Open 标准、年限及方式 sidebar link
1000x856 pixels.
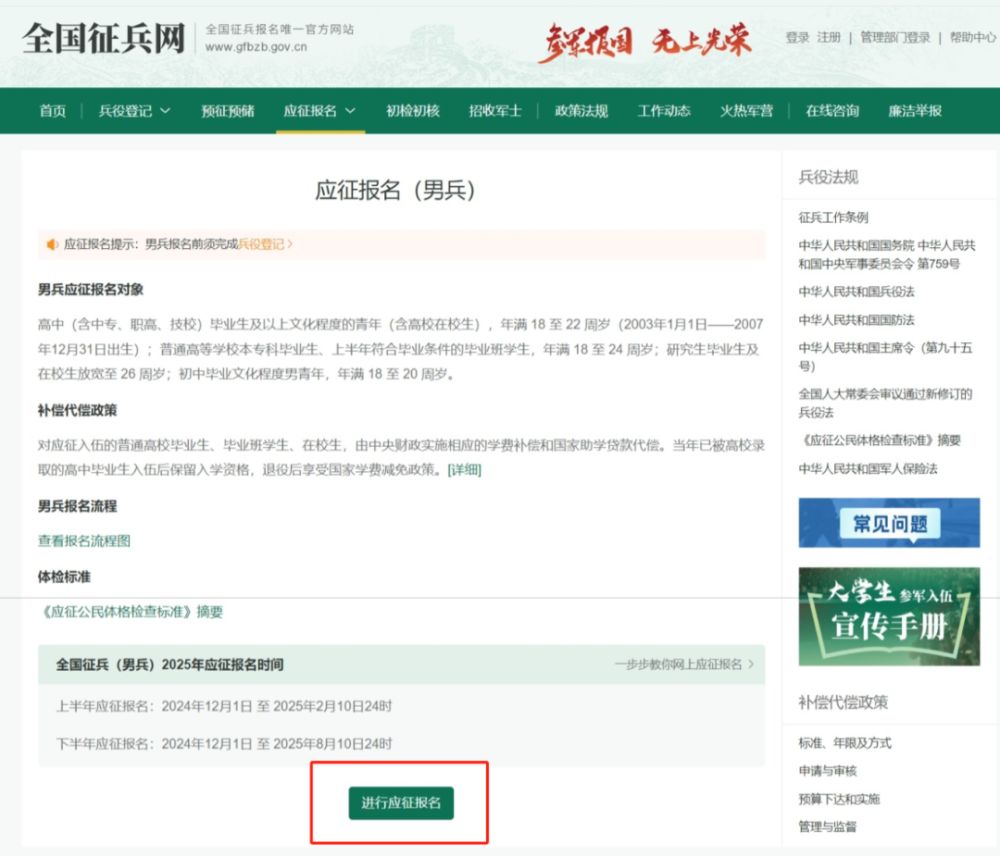tap(844, 743)
